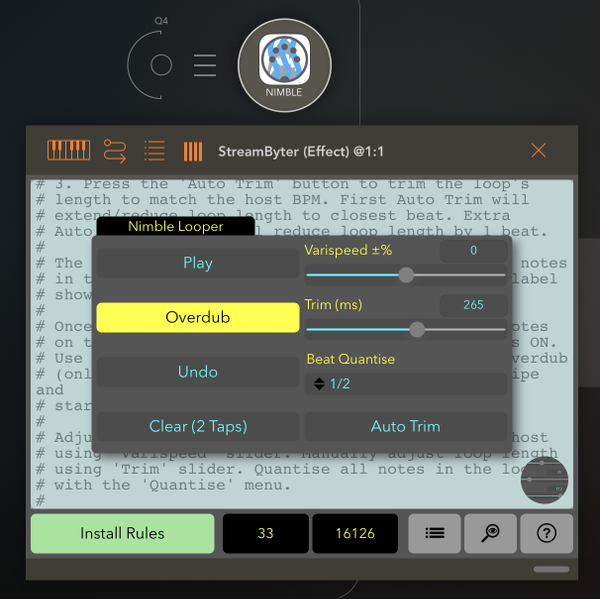Click the round panel thumbnail preview
The height and width of the screenshot is (599, 600).
(544, 480)
